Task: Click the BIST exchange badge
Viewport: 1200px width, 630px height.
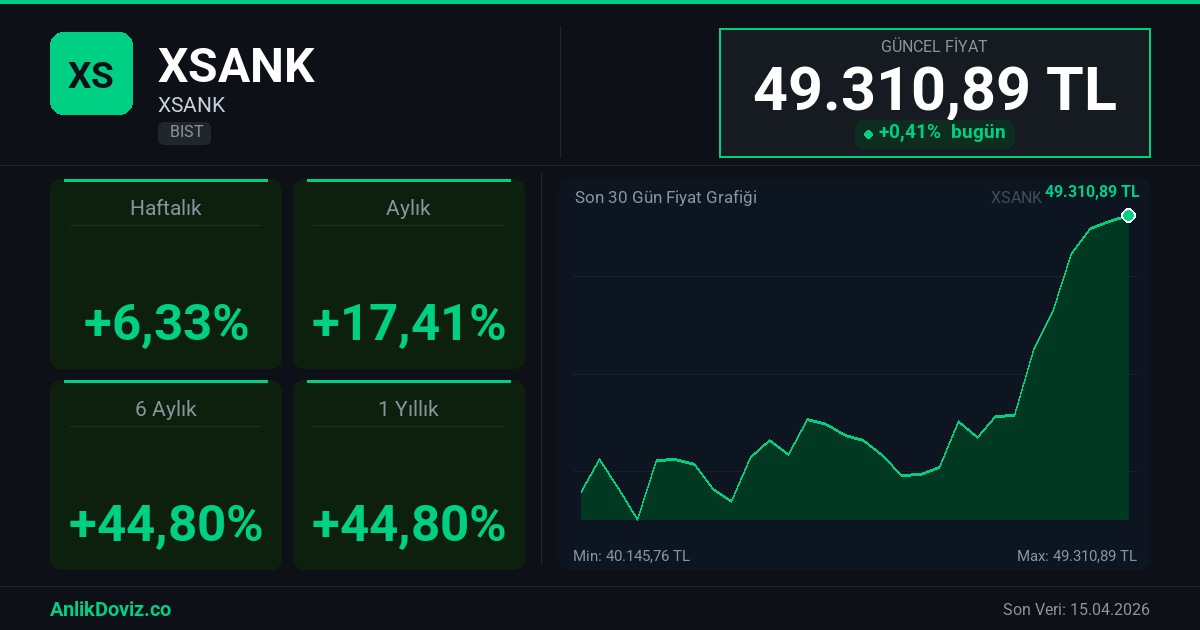Action: tap(184, 132)
